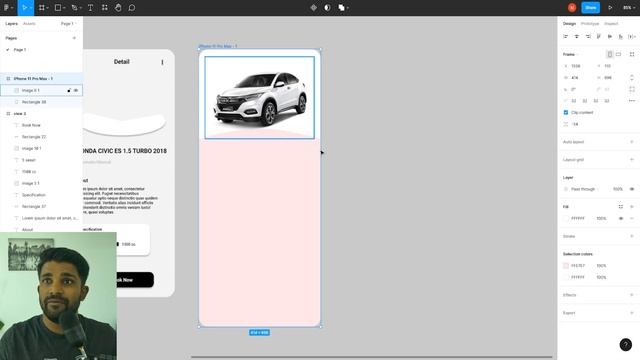This screenshot has width=640, height=360.
Task: Click the Present play icon
Action: [610, 8]
